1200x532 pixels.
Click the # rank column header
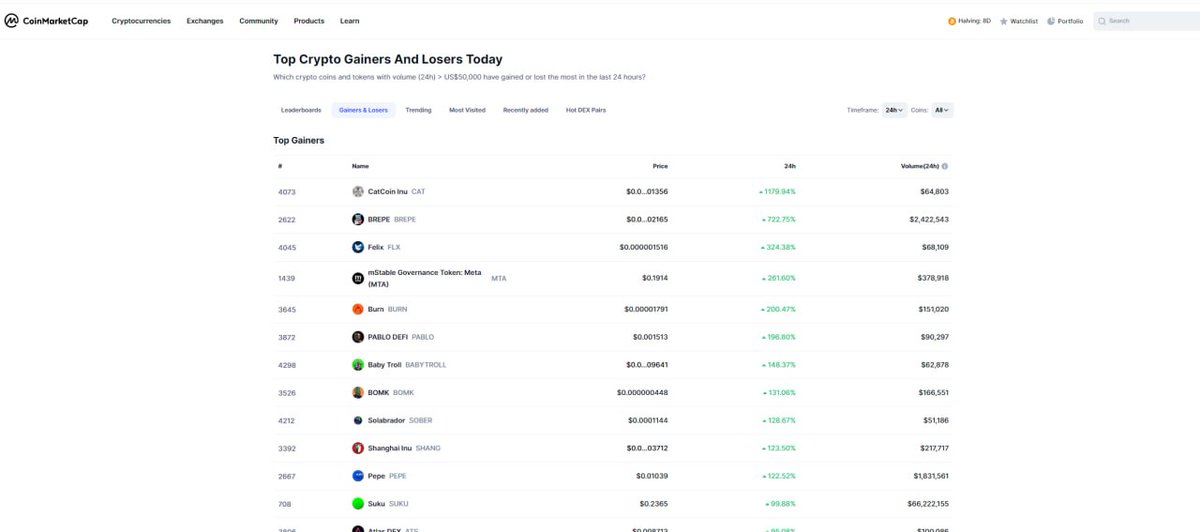click(x=280, y=166)
